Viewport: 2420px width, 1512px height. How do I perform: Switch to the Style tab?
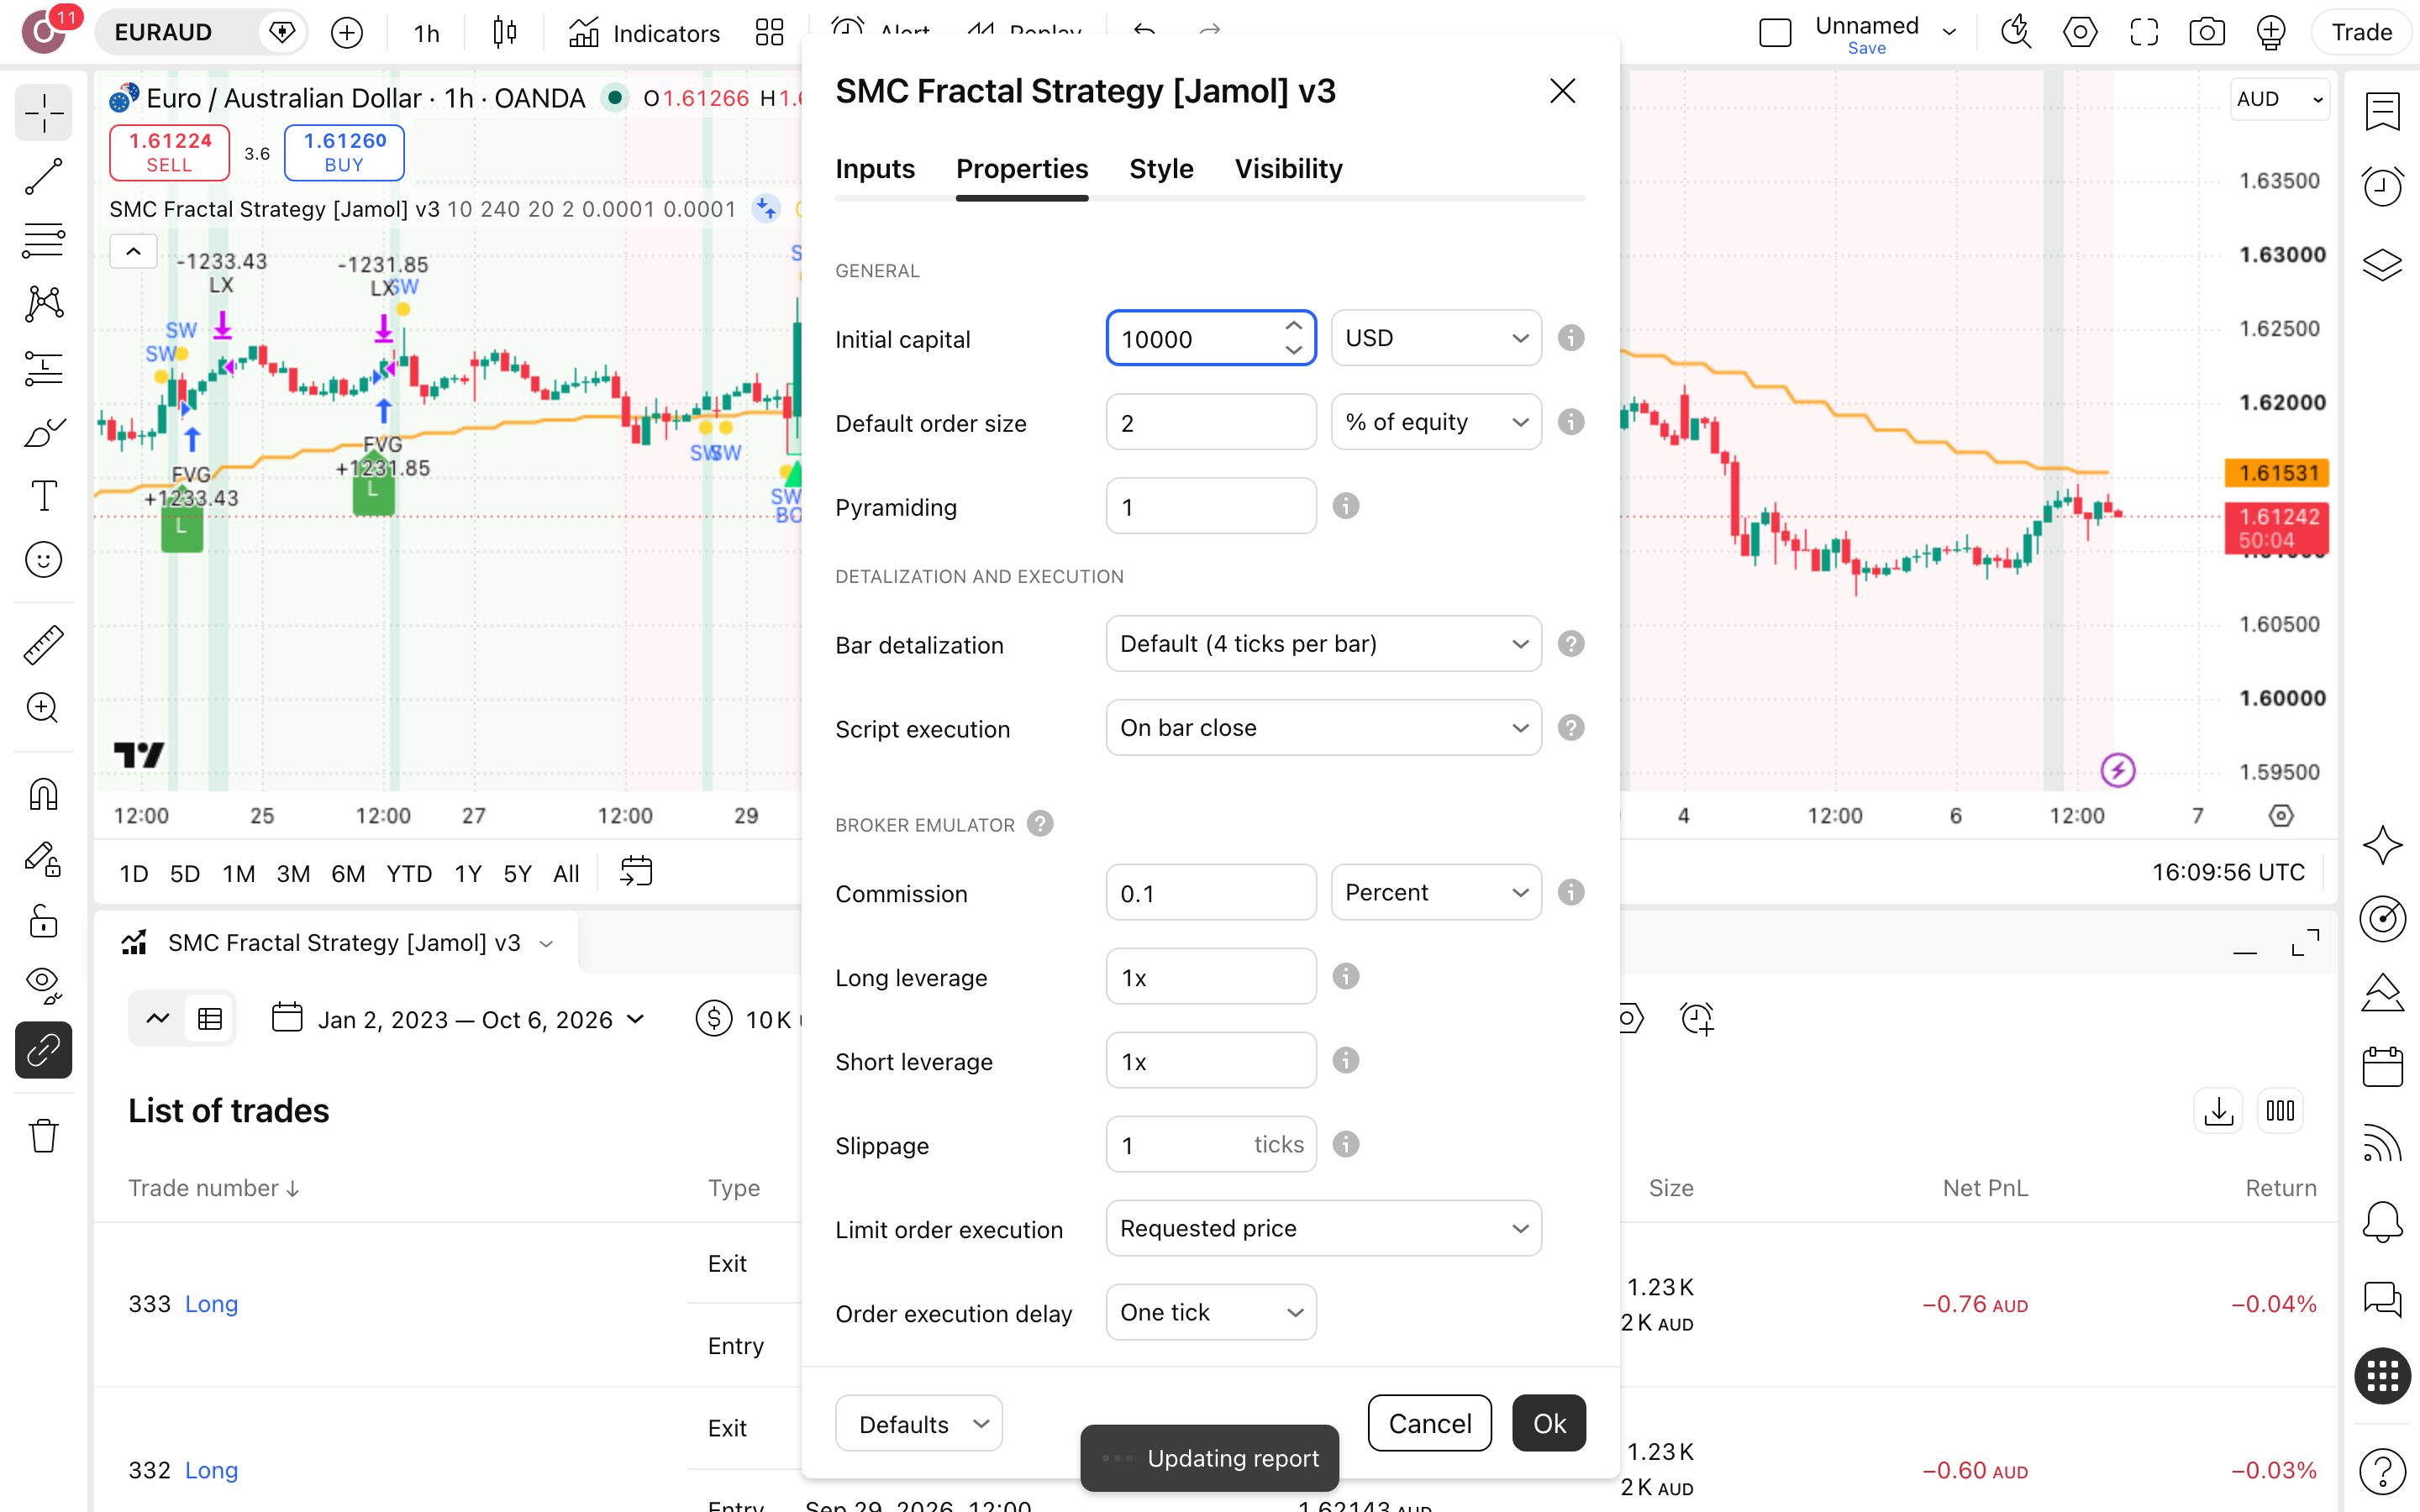click(x=1161, y=169)
